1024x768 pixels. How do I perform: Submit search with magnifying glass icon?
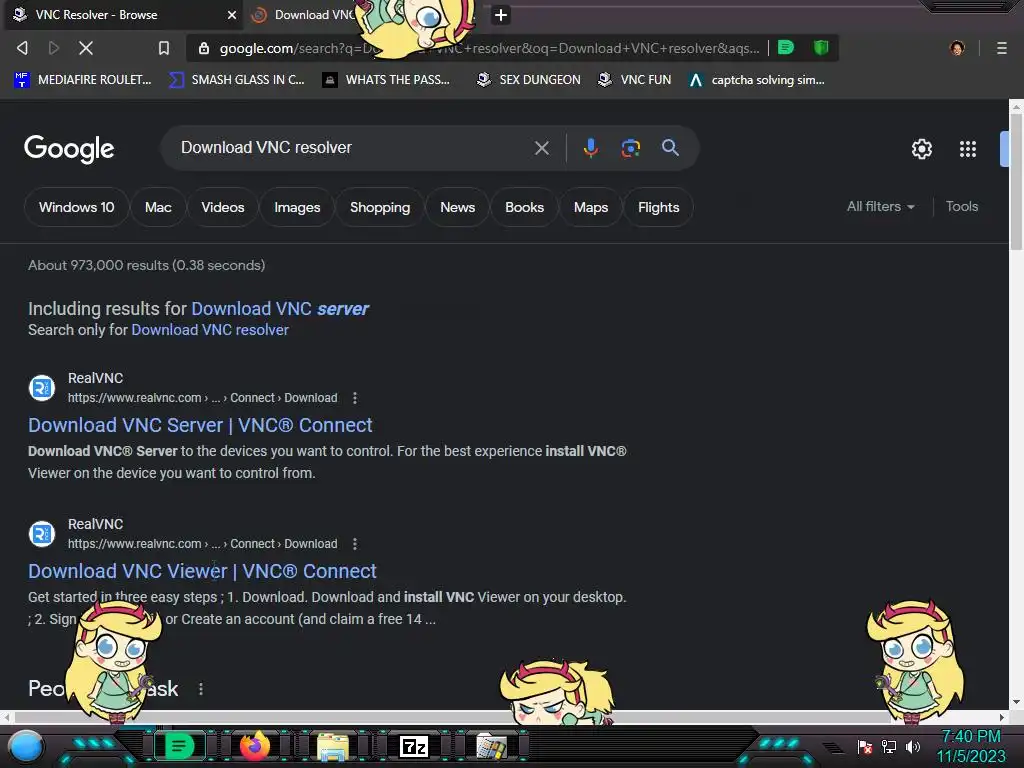[x=670, y=148]
